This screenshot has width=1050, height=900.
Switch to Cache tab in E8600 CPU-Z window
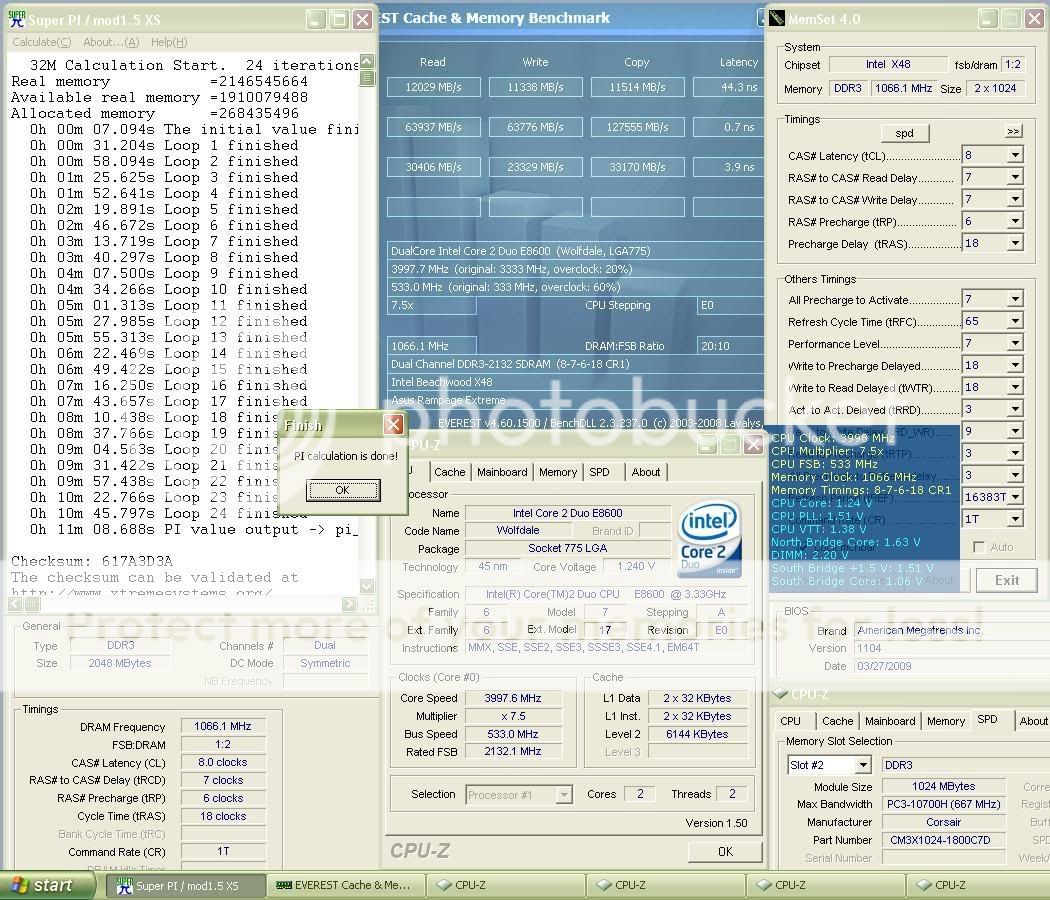tap(449, 472)
